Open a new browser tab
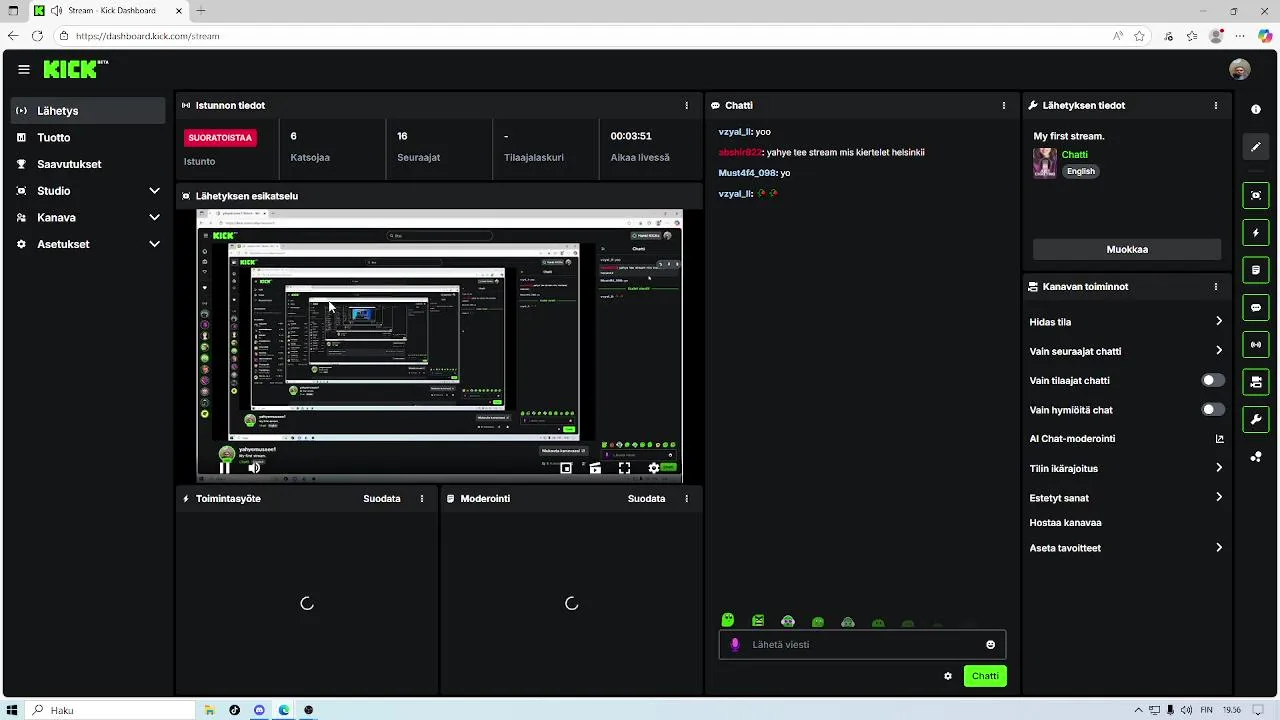 tap(201, 11)
